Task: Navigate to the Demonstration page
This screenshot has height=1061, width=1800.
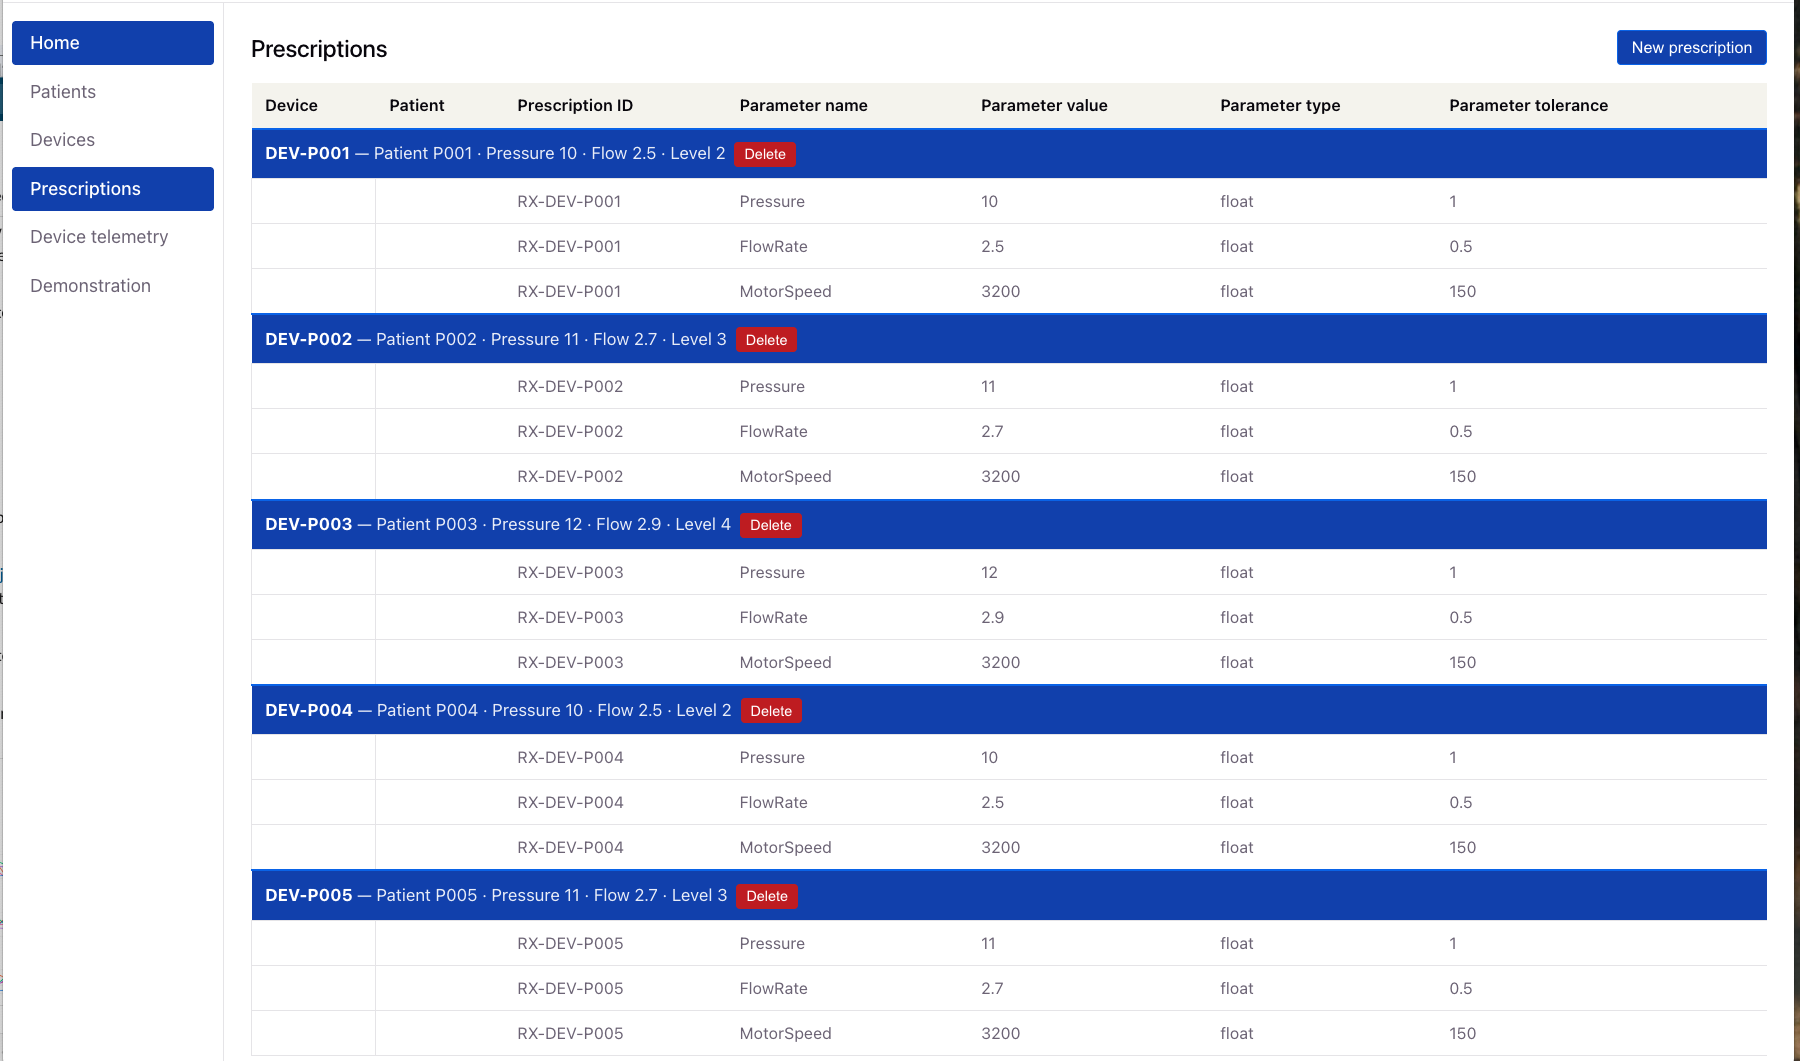Action: click(90, 286)
